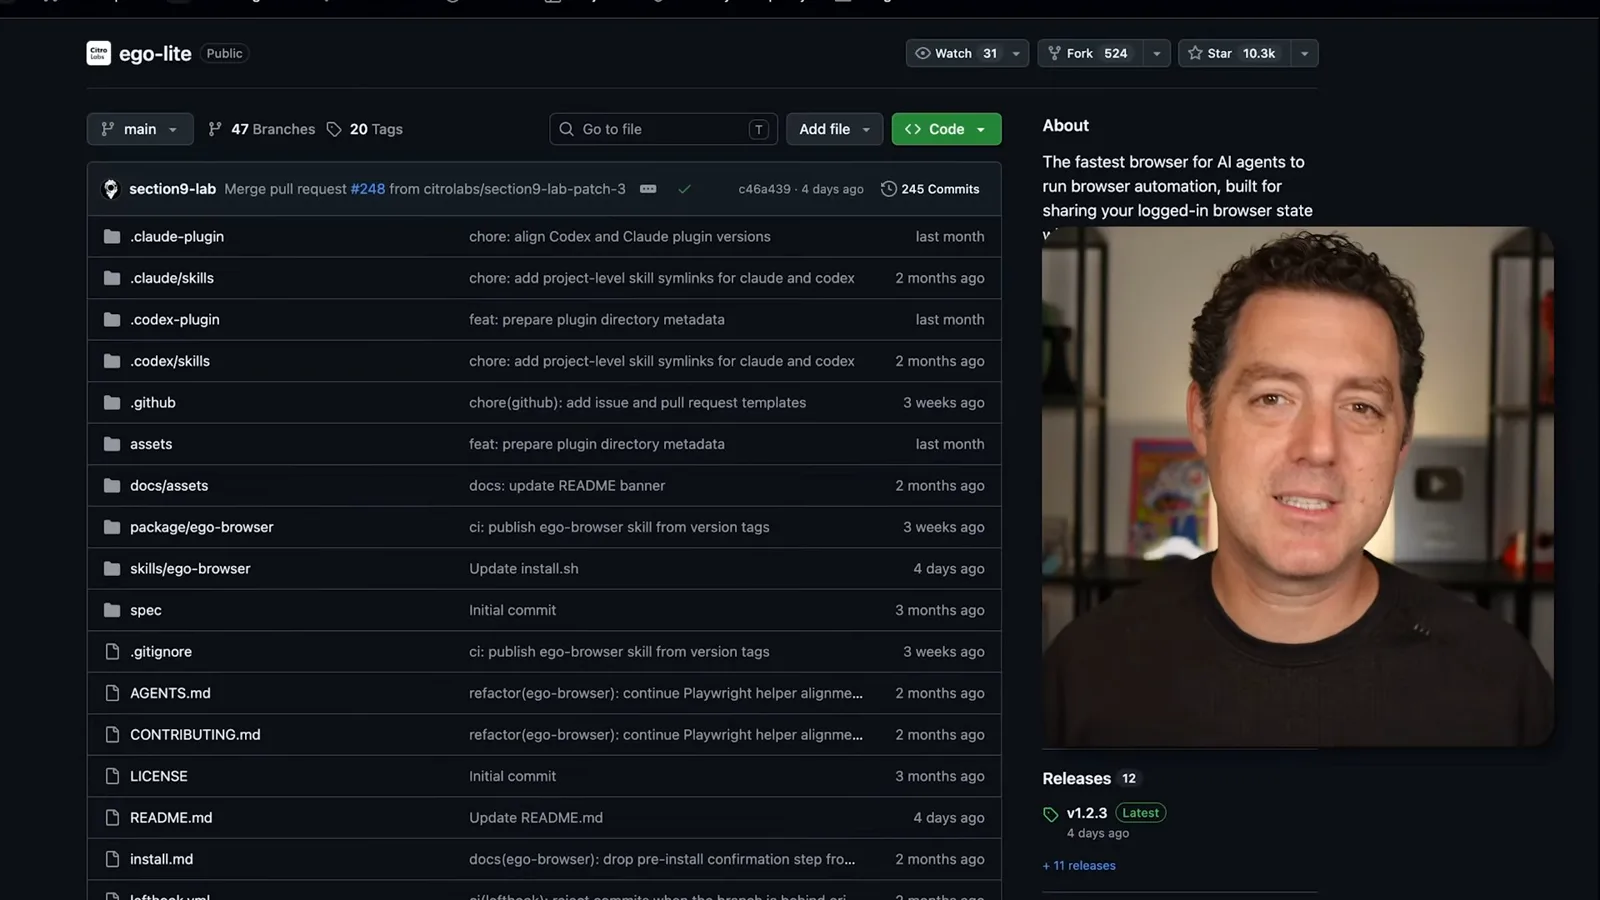
Task: Open the Releases section heading link
Action: point(1076,779)
